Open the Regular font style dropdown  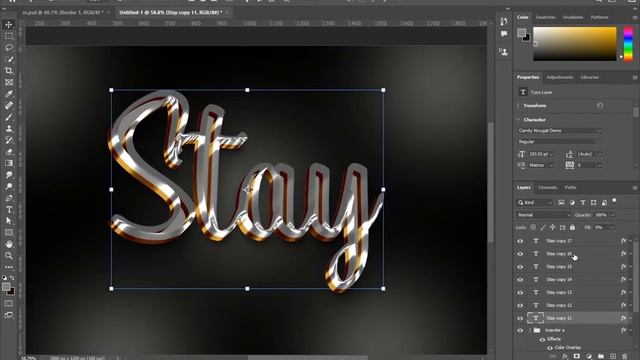pyautogui.click(x=559, y=142)
